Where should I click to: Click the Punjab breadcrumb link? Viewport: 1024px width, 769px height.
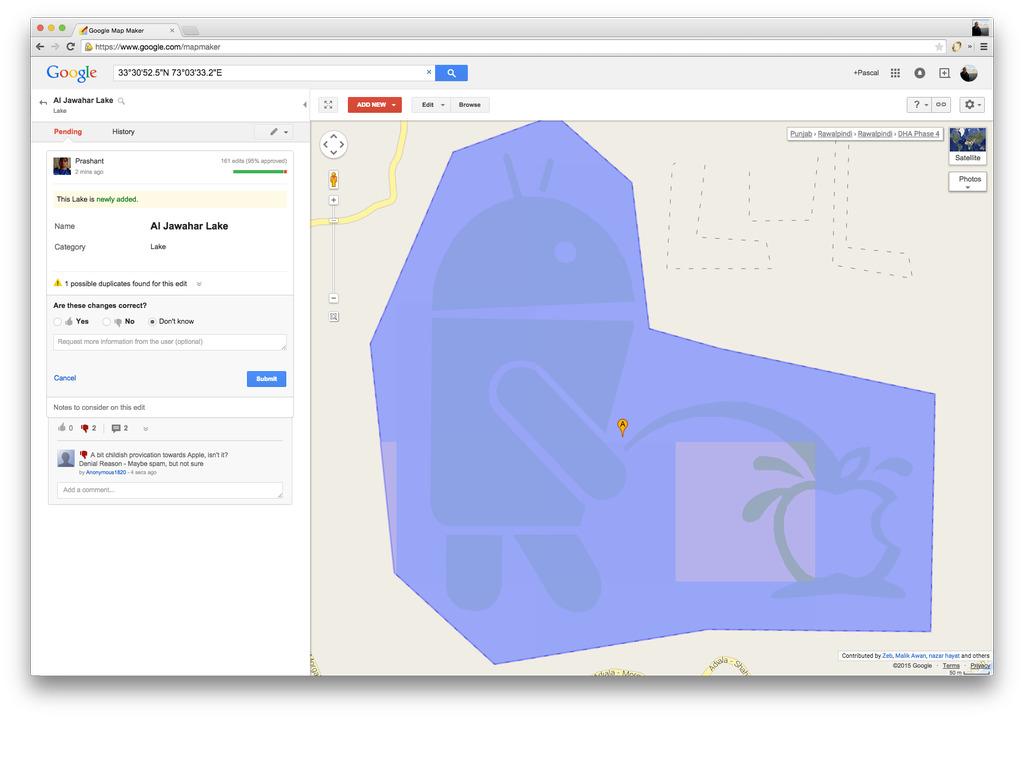[801, 134]
